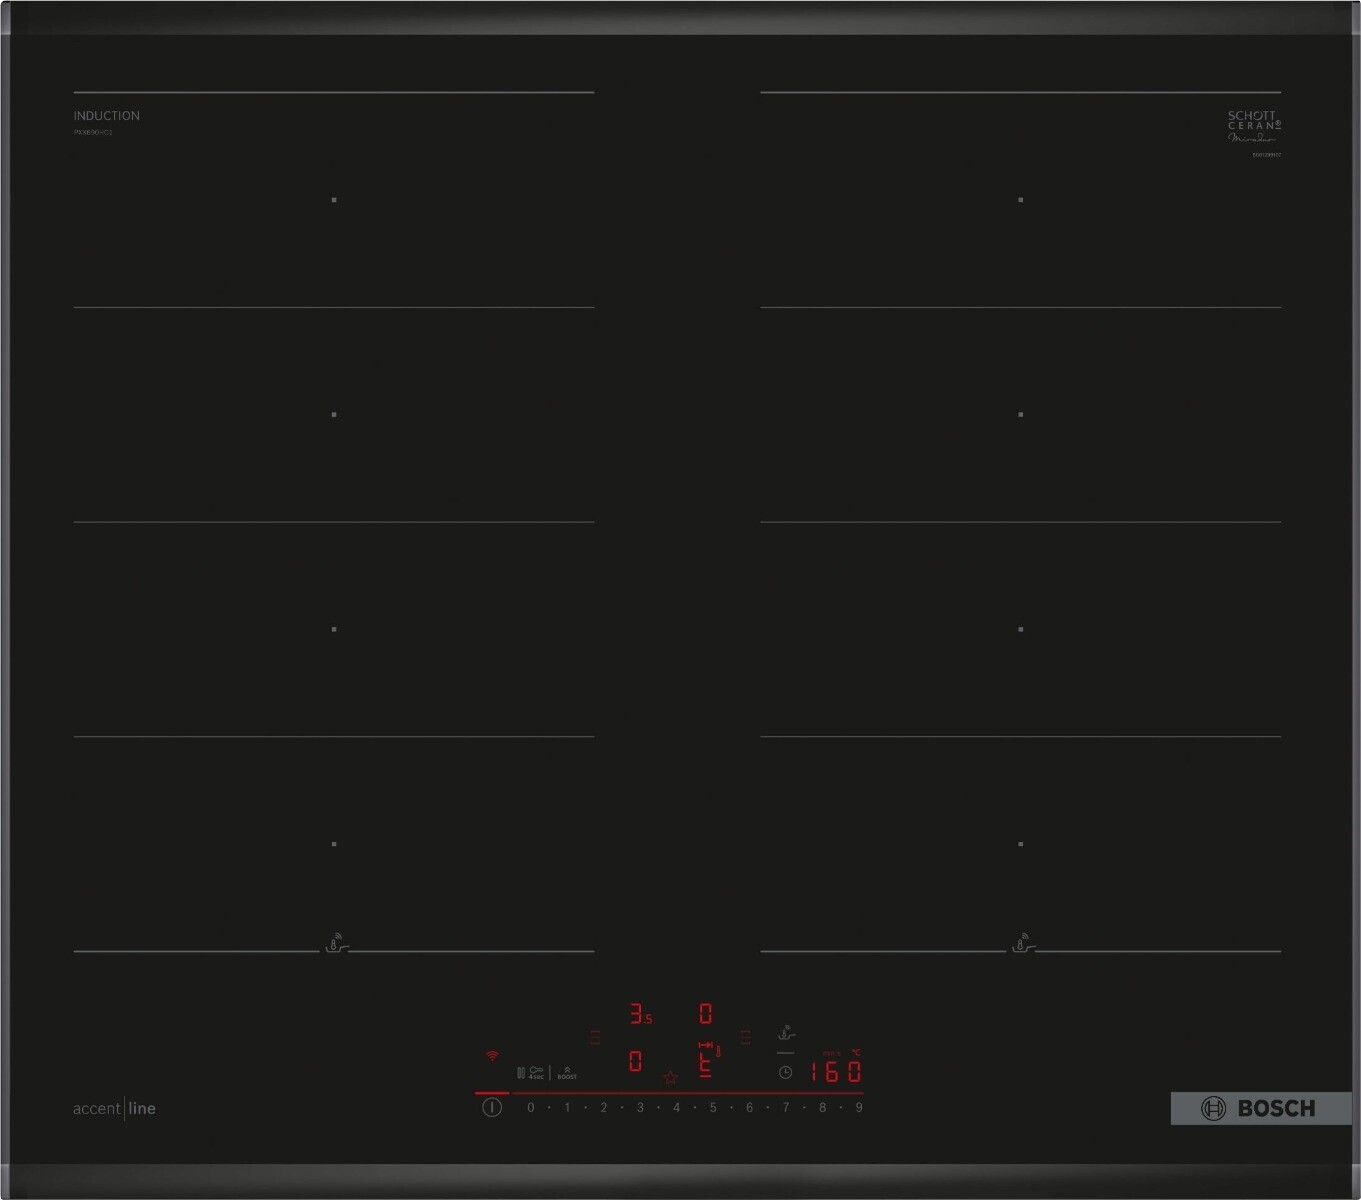Click the INDUCTION label
Viewport: 1361px width, 1200px height.
pyautogui.click(x=106, y=116)
